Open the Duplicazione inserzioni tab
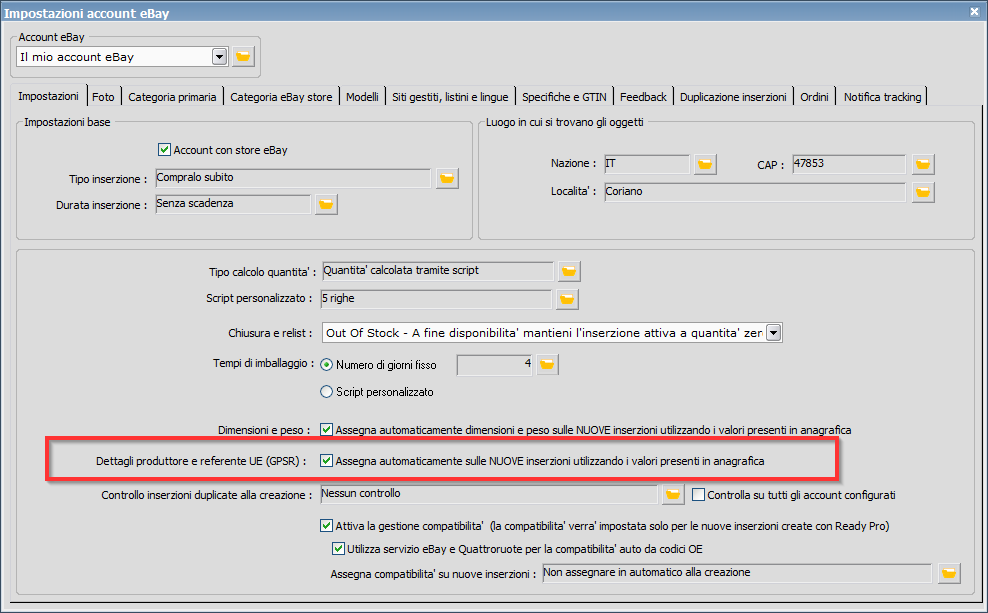This screenshot has width=988, height=613. [x=733, y=97]
